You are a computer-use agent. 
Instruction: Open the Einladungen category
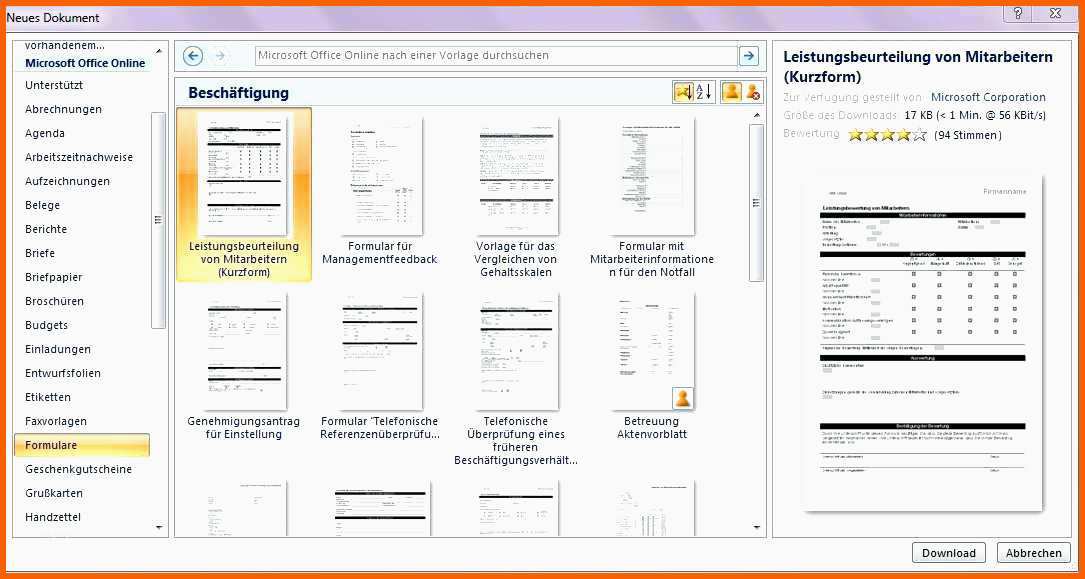(57, 349)
